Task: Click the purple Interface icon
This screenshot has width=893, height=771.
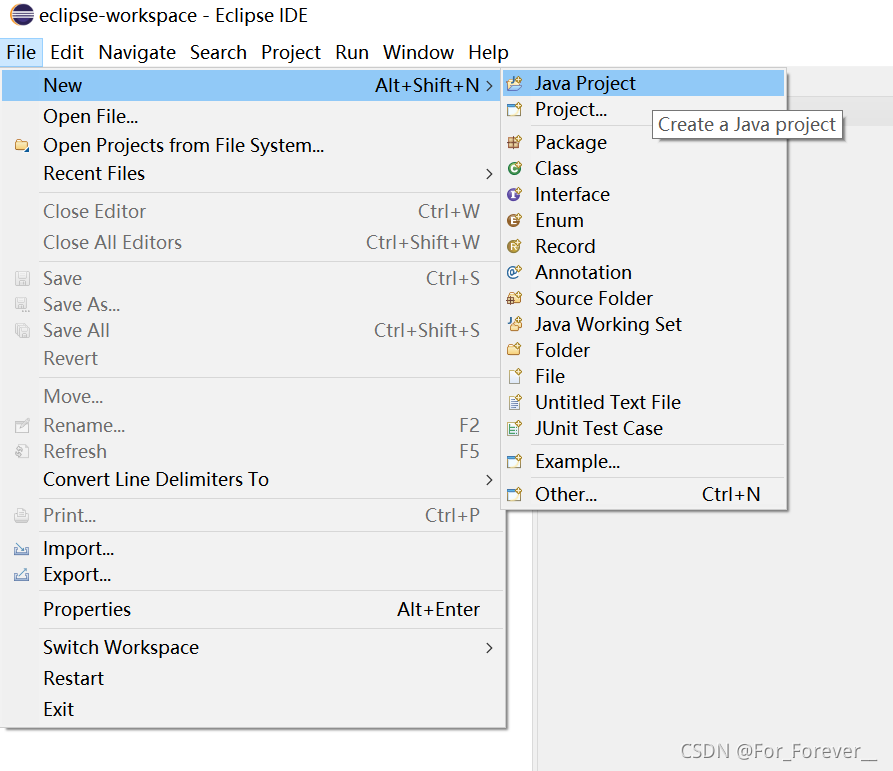Action: pyautogui.click(x=514, y=194)
